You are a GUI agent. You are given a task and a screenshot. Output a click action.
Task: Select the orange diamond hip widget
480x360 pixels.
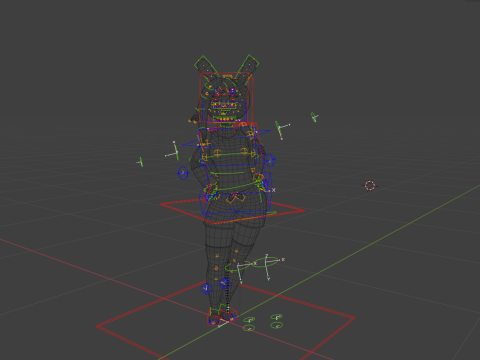pos(235,198)
